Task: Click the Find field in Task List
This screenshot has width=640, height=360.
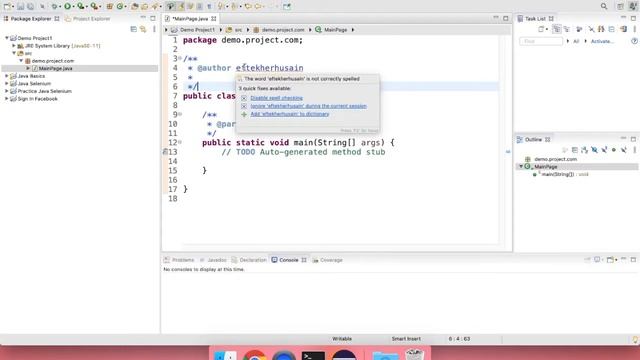Action: (x=541, y=41)
